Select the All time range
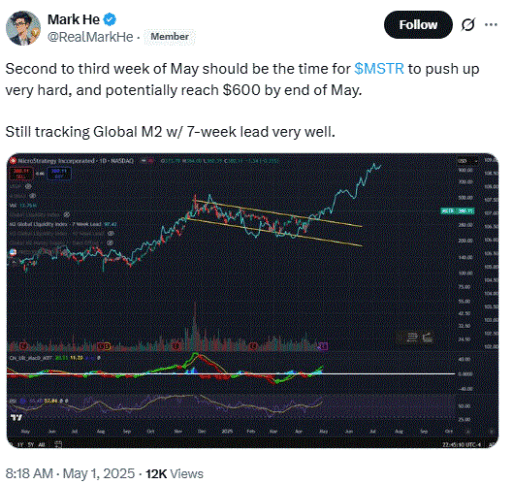 [42, 444]
